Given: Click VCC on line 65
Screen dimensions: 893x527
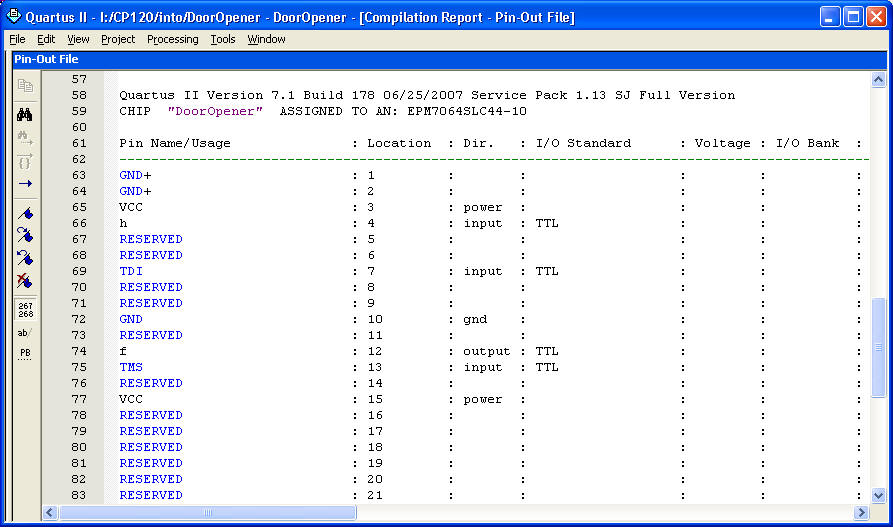Looking at the screenshot, I should (131, 207).
